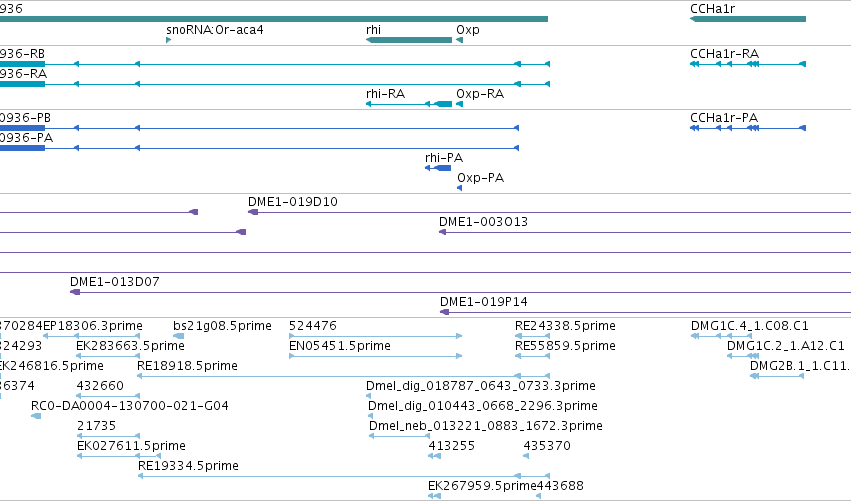
Task: Select the rhi-RA transcript exon block
Action: click(444, 104)
